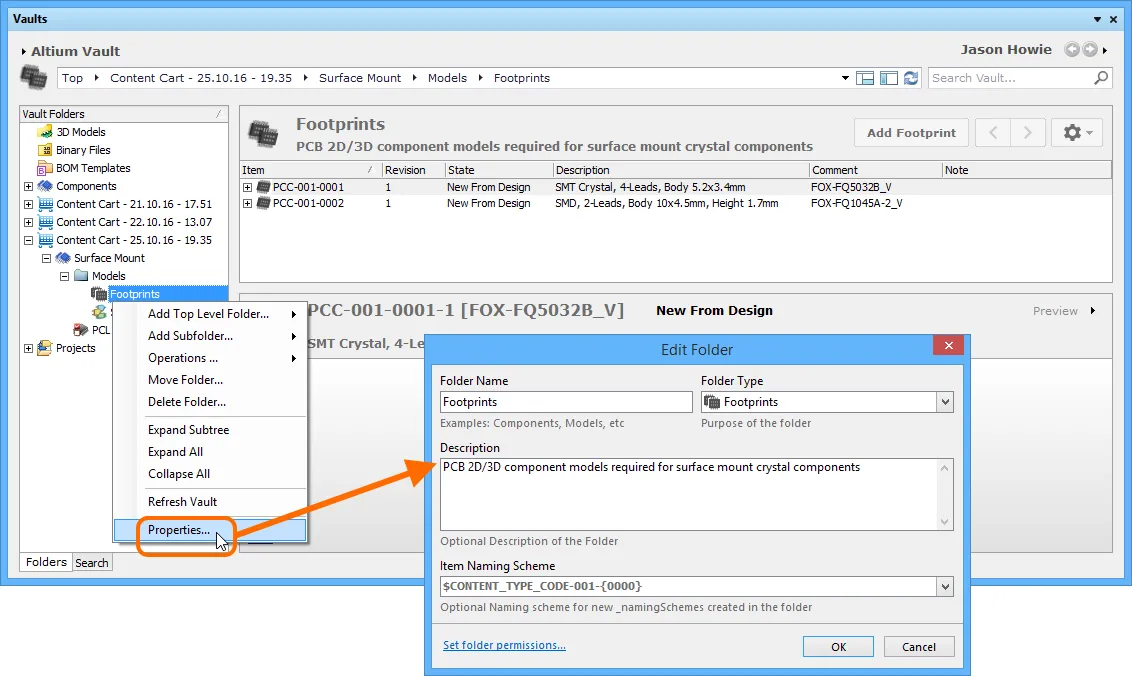Click the Description text area
This screenshot has width=1132, height=676.
[x=697, y=494]
